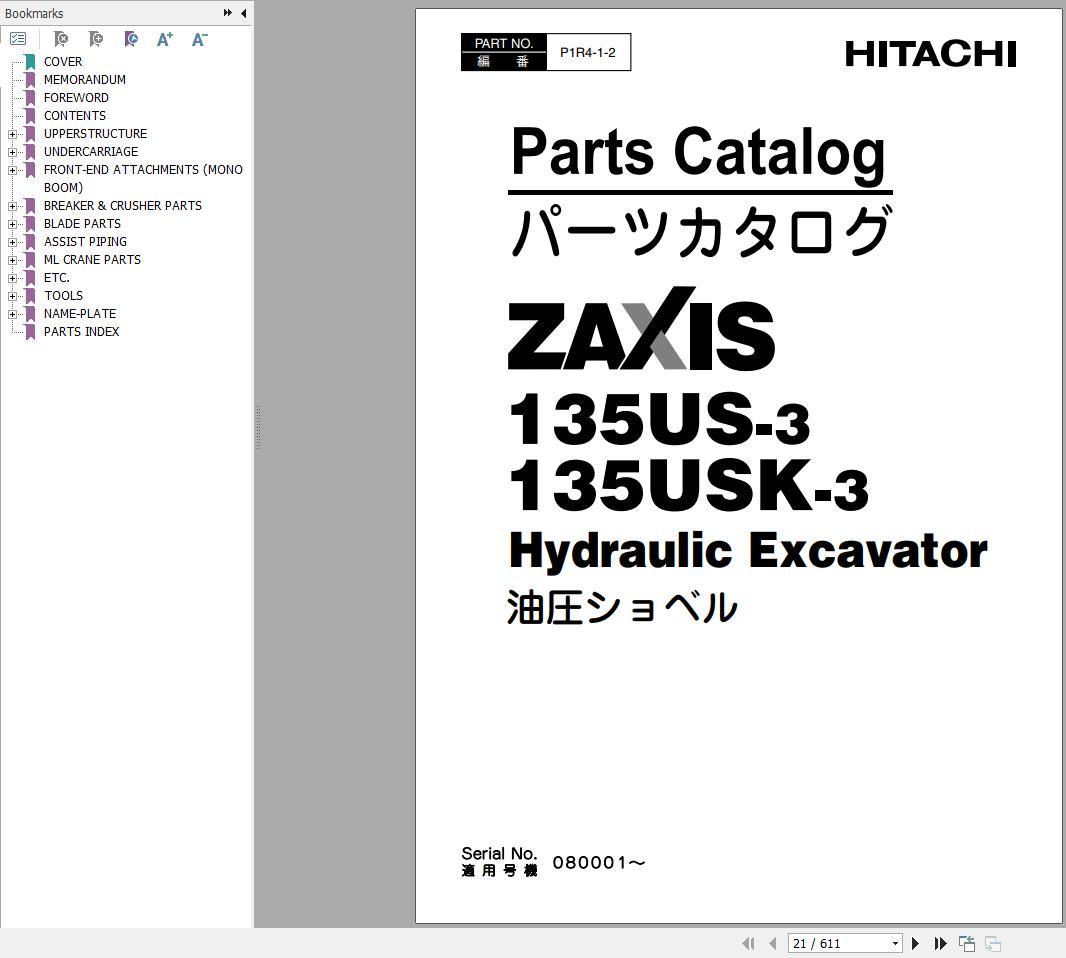This screenshot has height=958, width=1066.
Task: Click part number P1R4-1-2 on page
Action: coord(587,52)
